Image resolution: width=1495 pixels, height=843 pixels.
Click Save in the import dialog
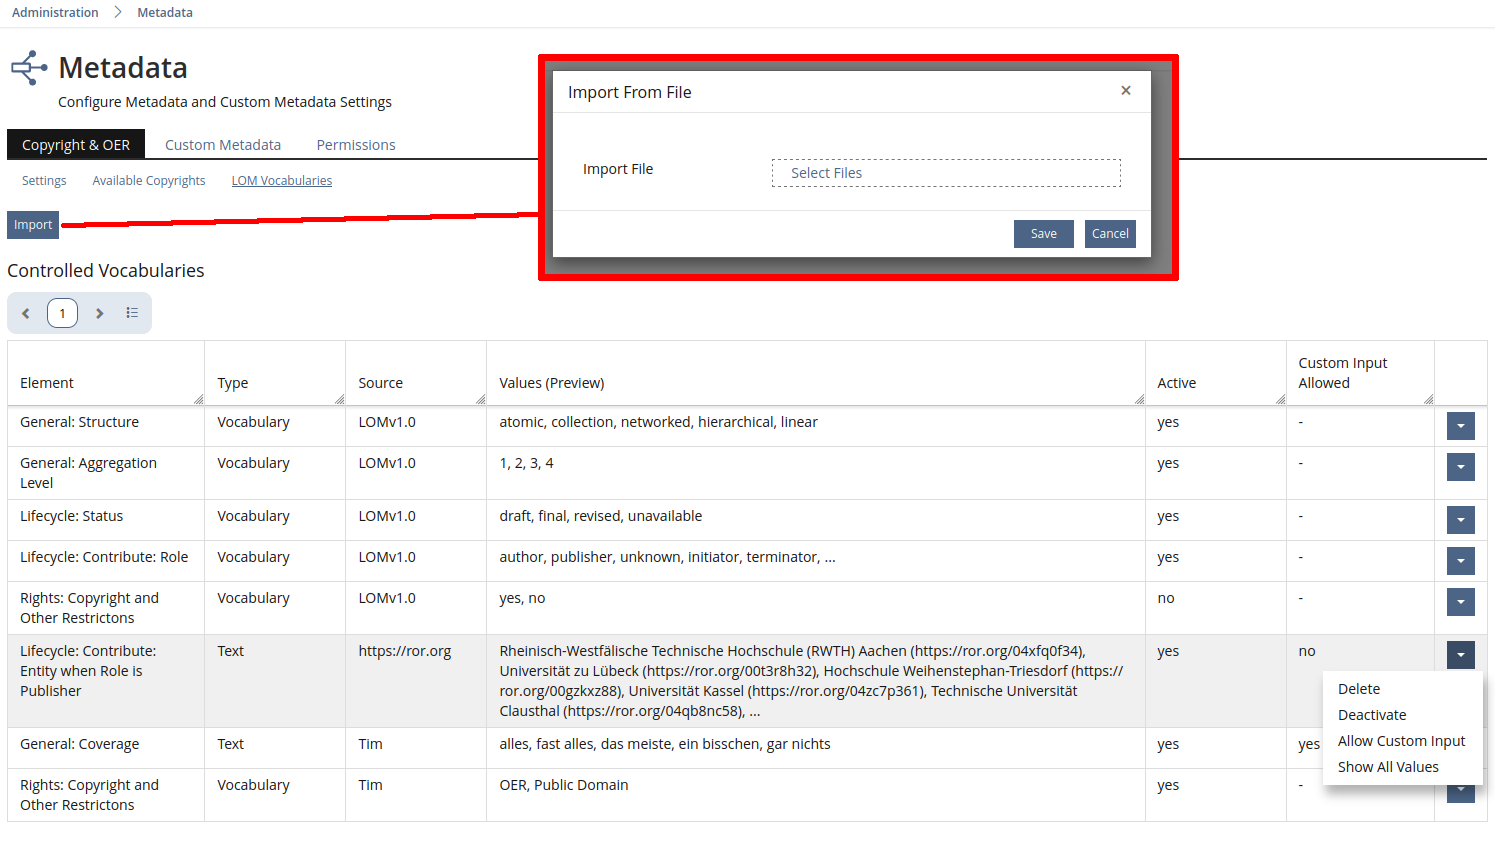tap(1043, 234)
